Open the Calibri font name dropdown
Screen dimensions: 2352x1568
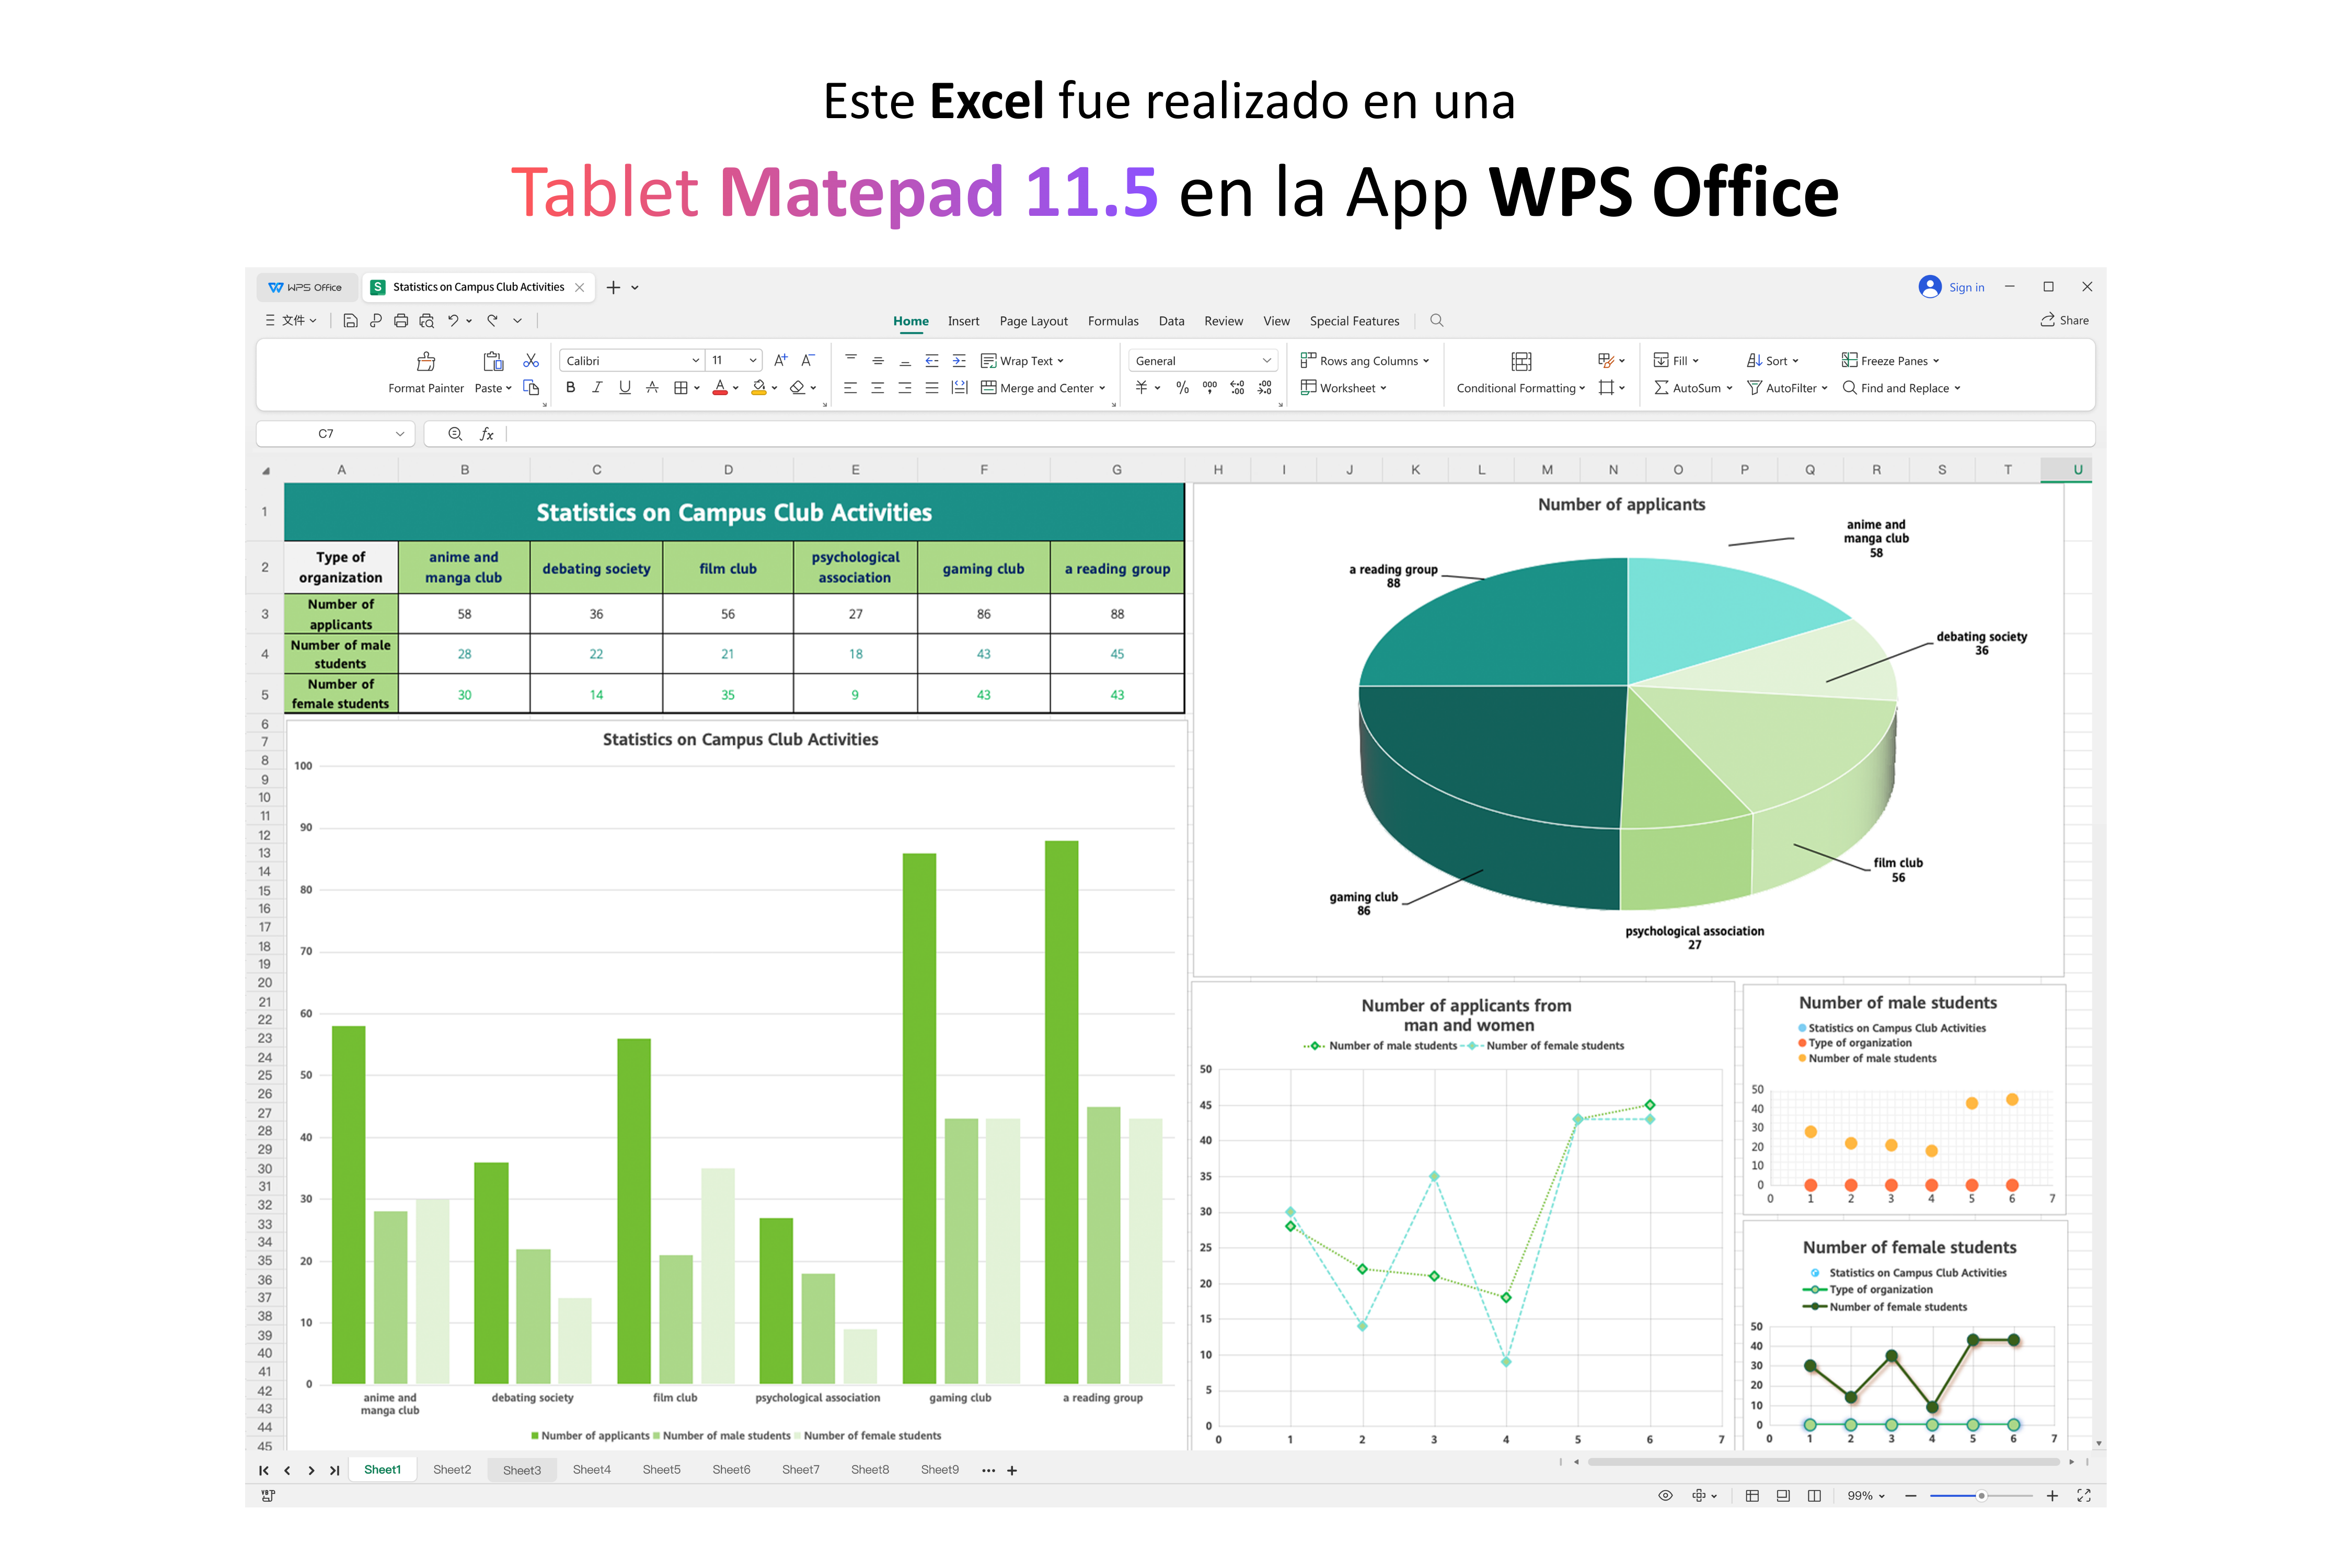695,360
